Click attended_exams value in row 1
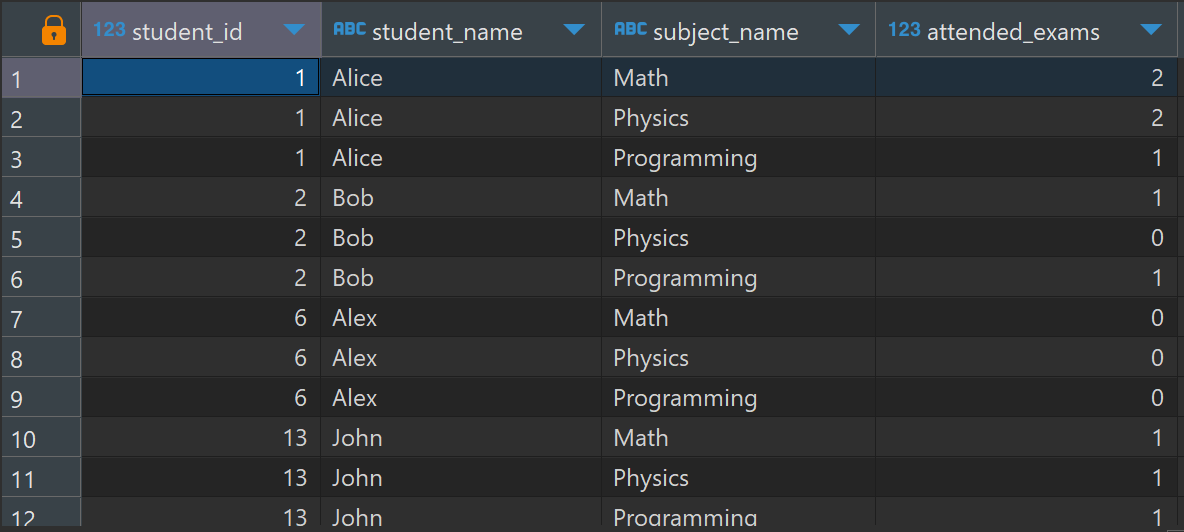Screen dimensions: 1184x532 1029,78
